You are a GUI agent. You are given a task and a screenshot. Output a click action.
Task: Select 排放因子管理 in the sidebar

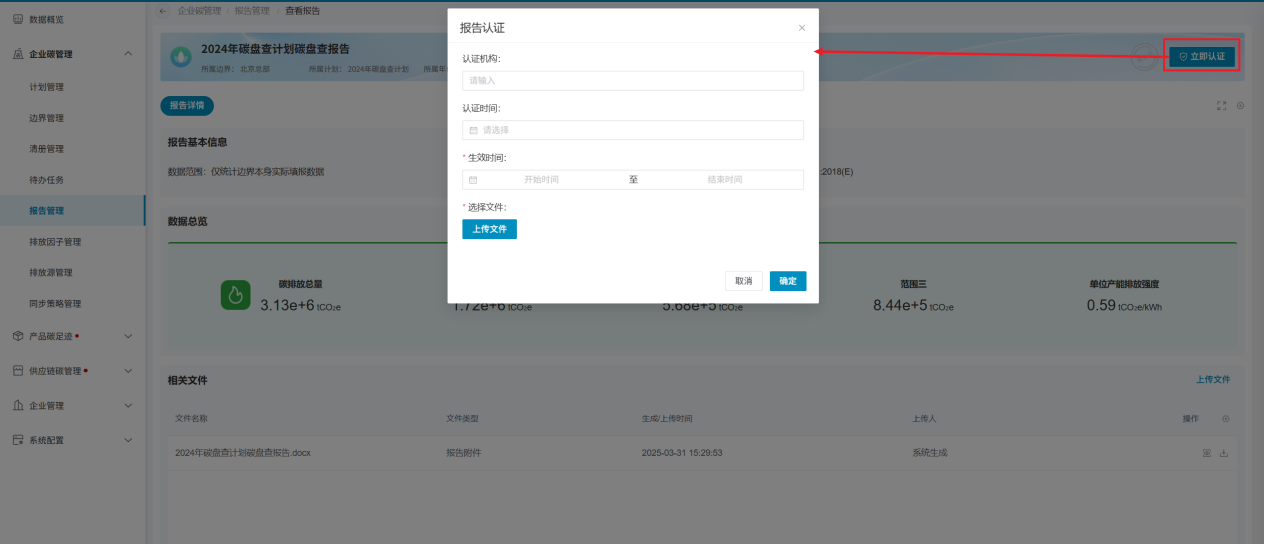pyautogui.click(x=55, y=242)
